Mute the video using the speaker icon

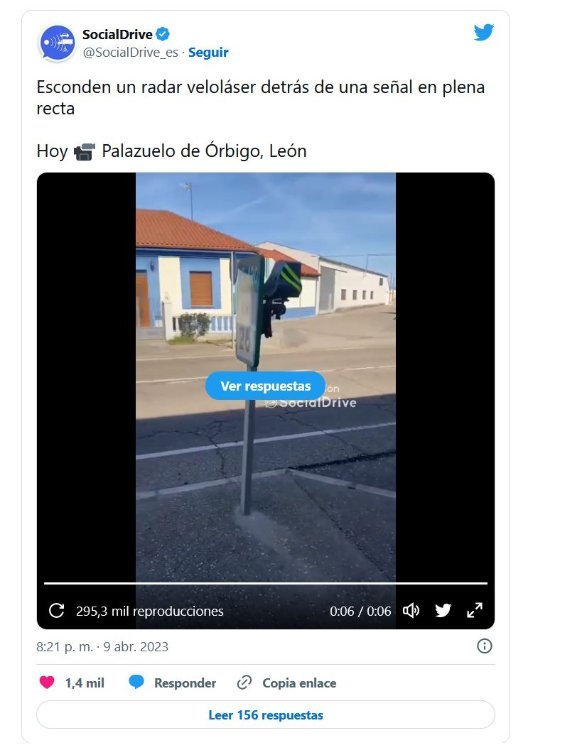tap(411, 611)
